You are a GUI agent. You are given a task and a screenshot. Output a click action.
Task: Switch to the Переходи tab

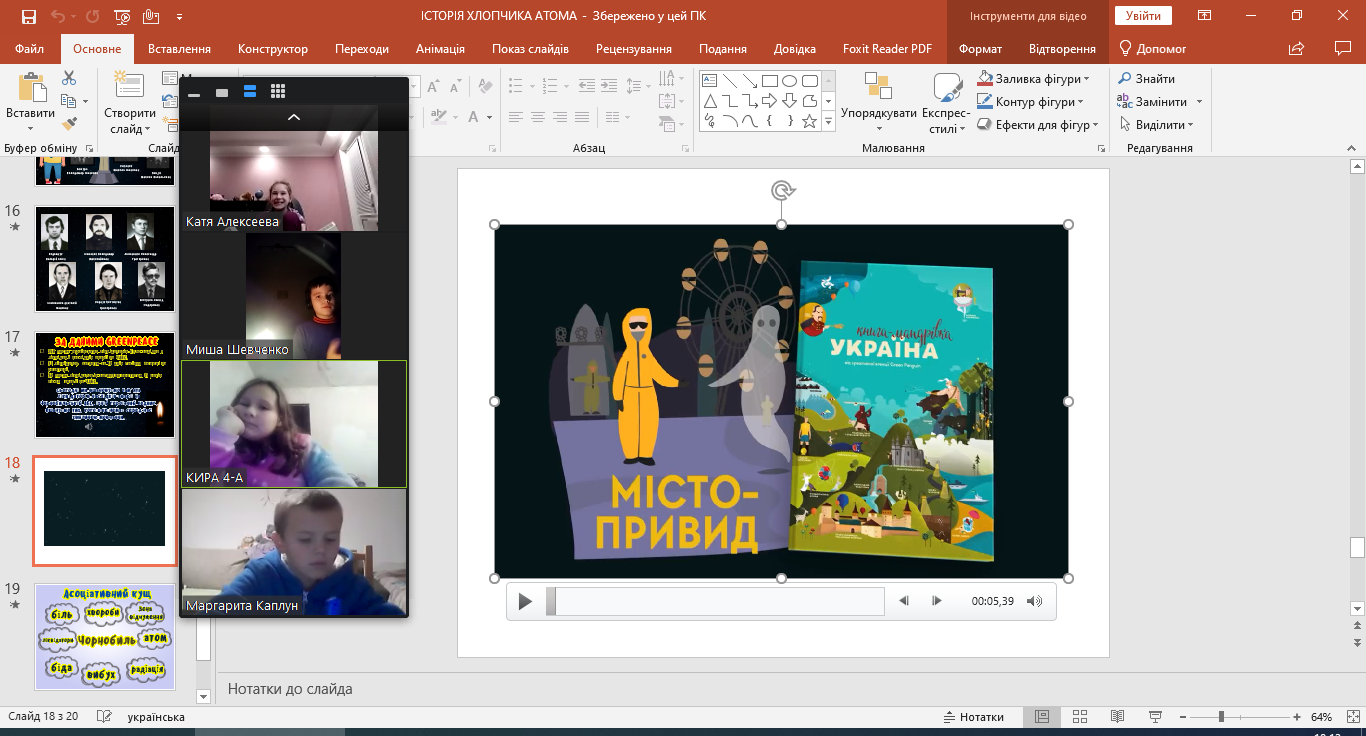pyautogui.click(x=362, y=49)
